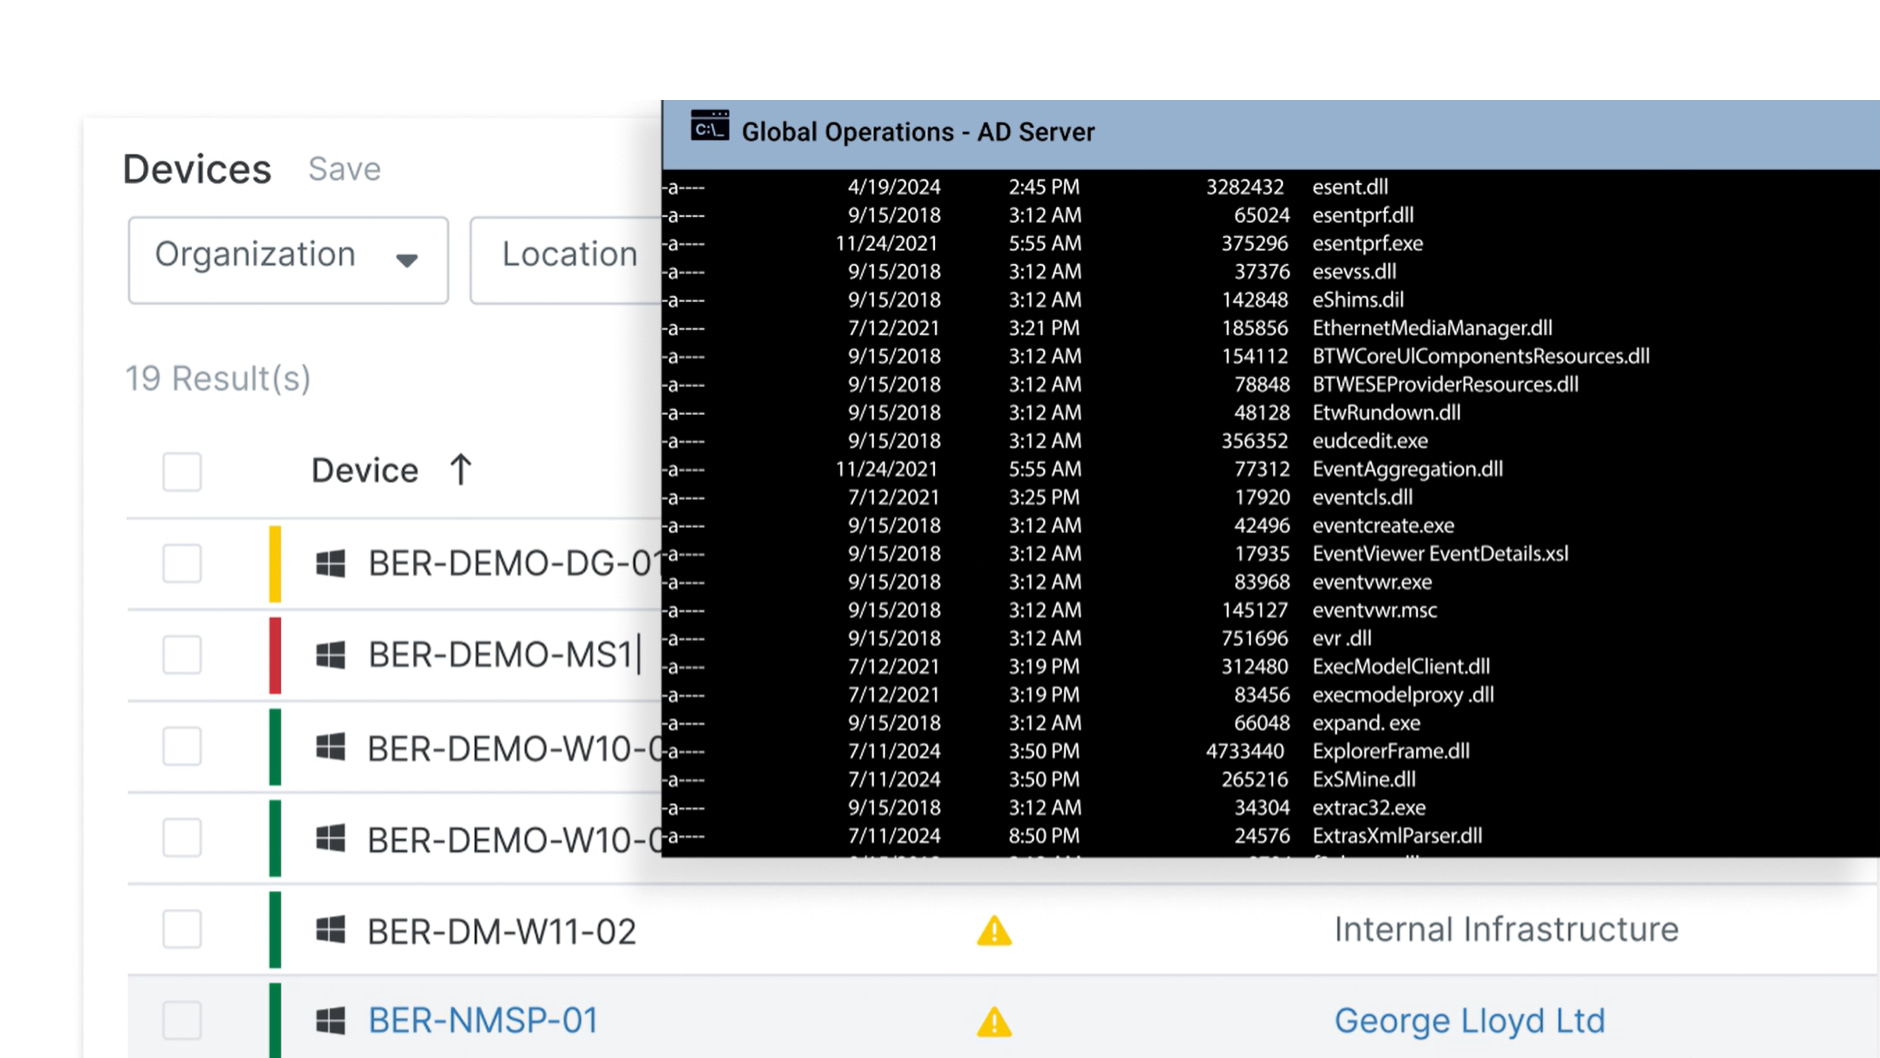Click the Windows icon beside BER-DEMO-W10 device

pos(332,747)
